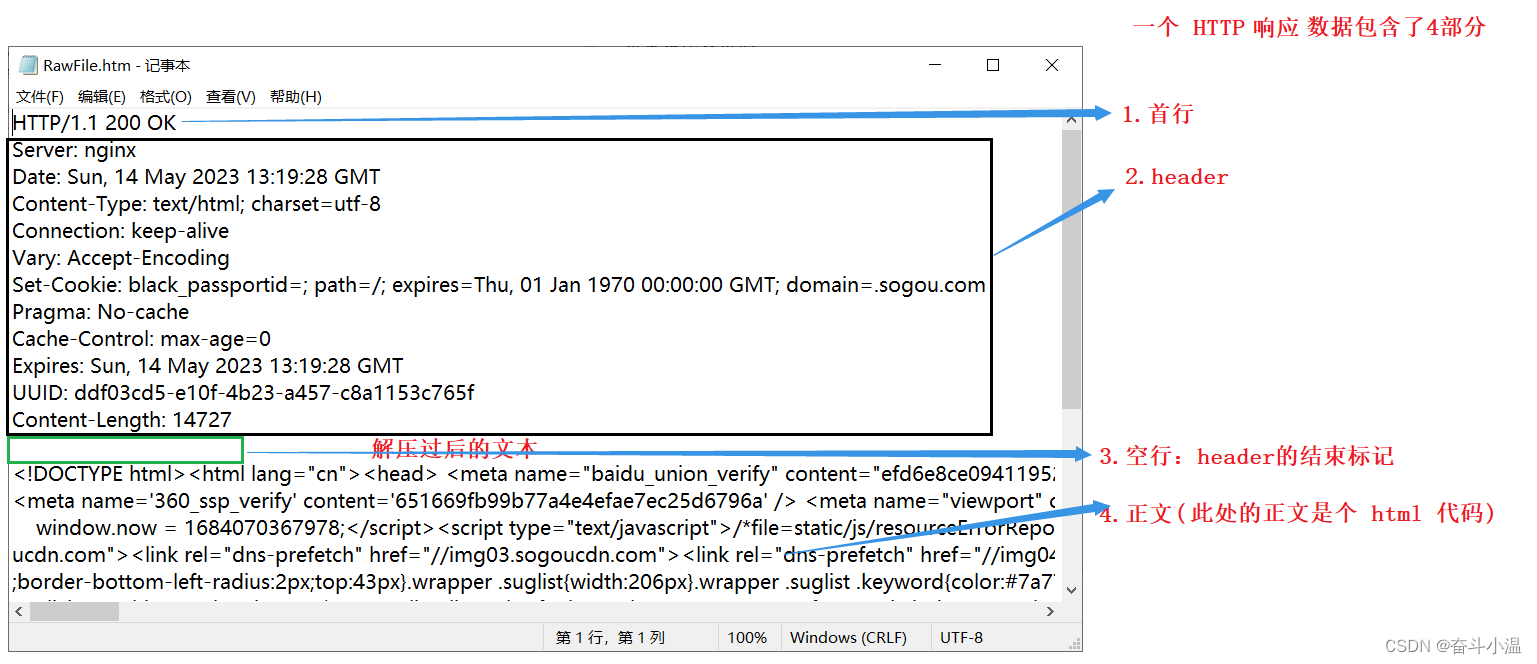This screenshot has height=664, width=1537.
Task: Click the 'Set-Cookie: black_passportid' line
Action: pos(499,285)
